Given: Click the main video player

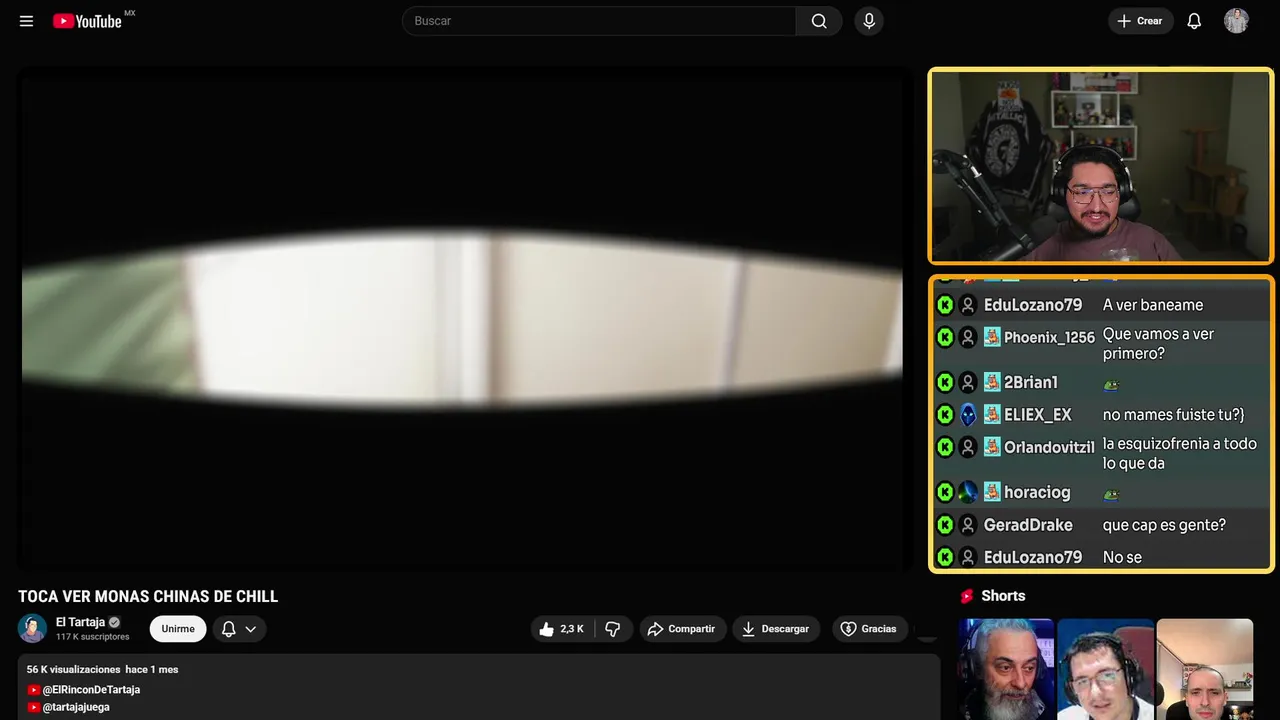Looking at the screenshot, I should point(462,318).
